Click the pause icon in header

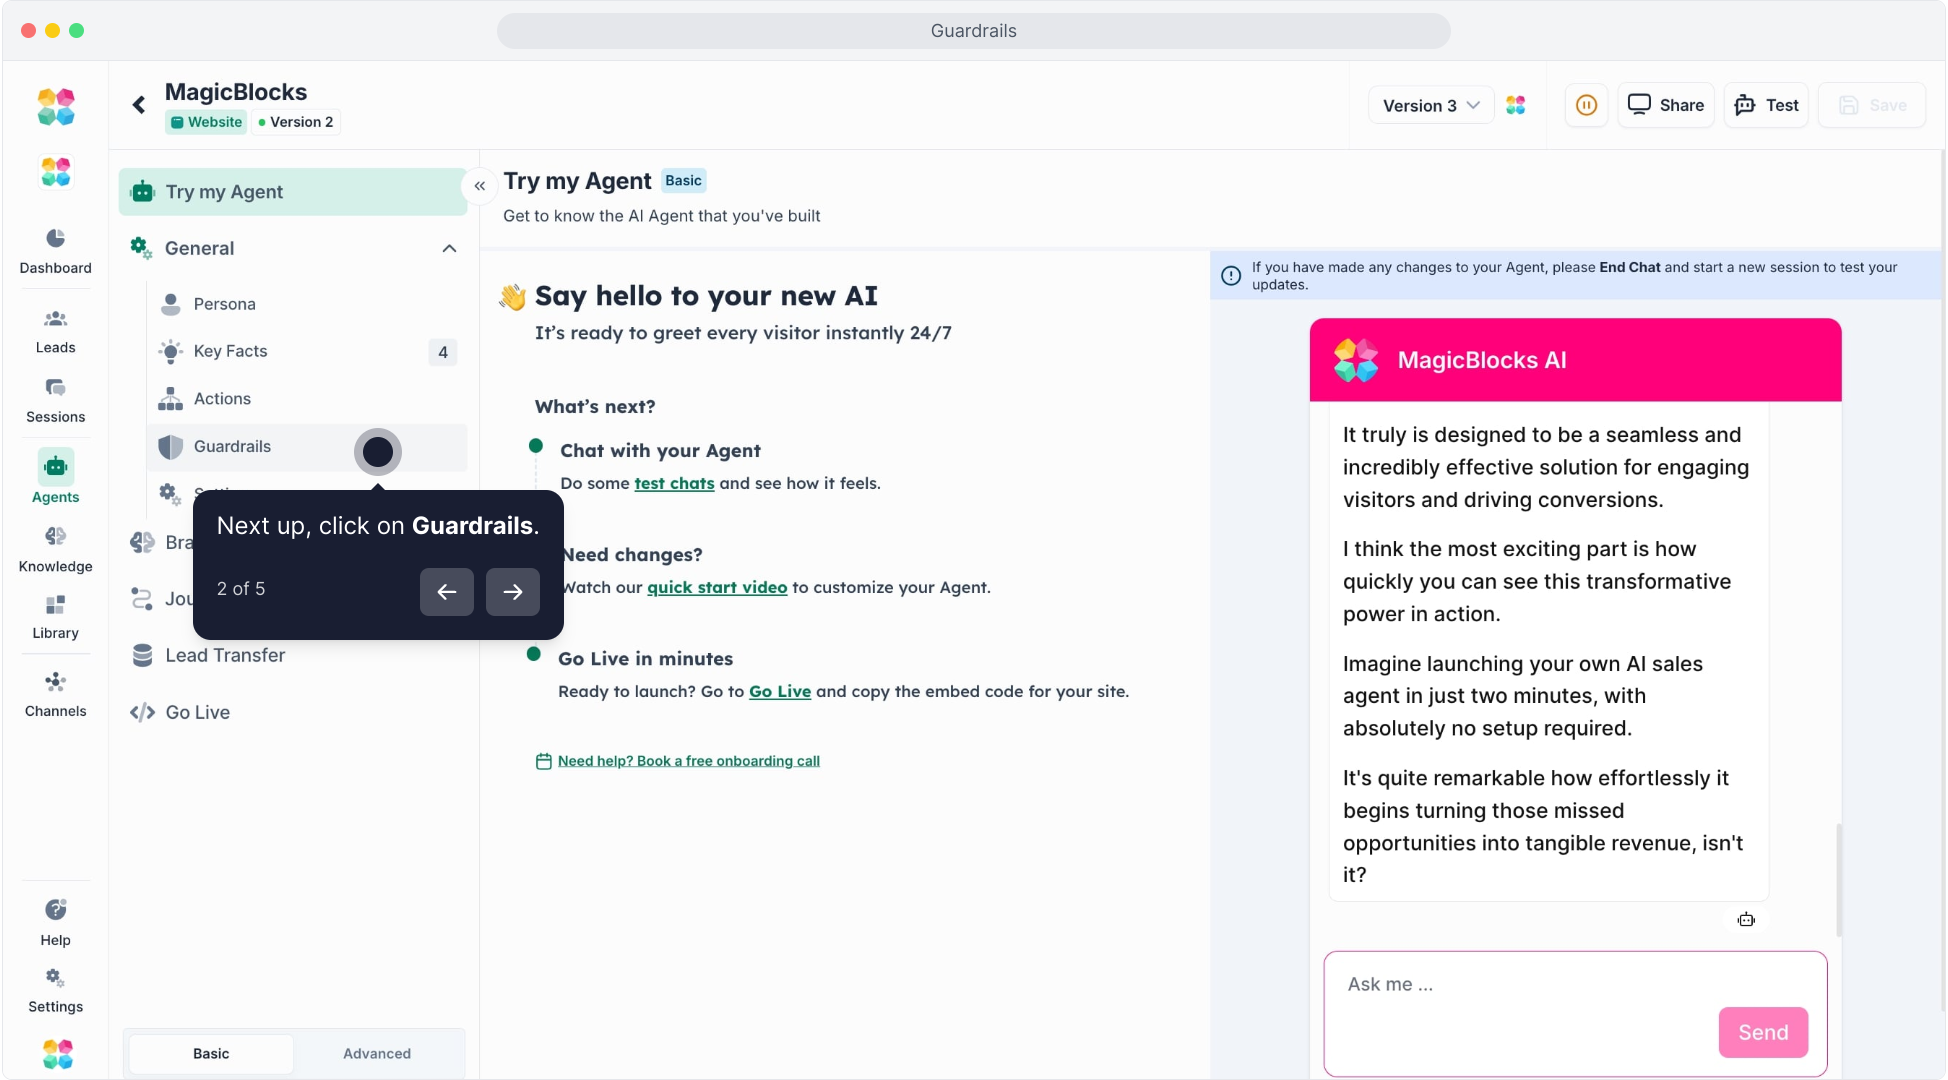(1586, 105)
